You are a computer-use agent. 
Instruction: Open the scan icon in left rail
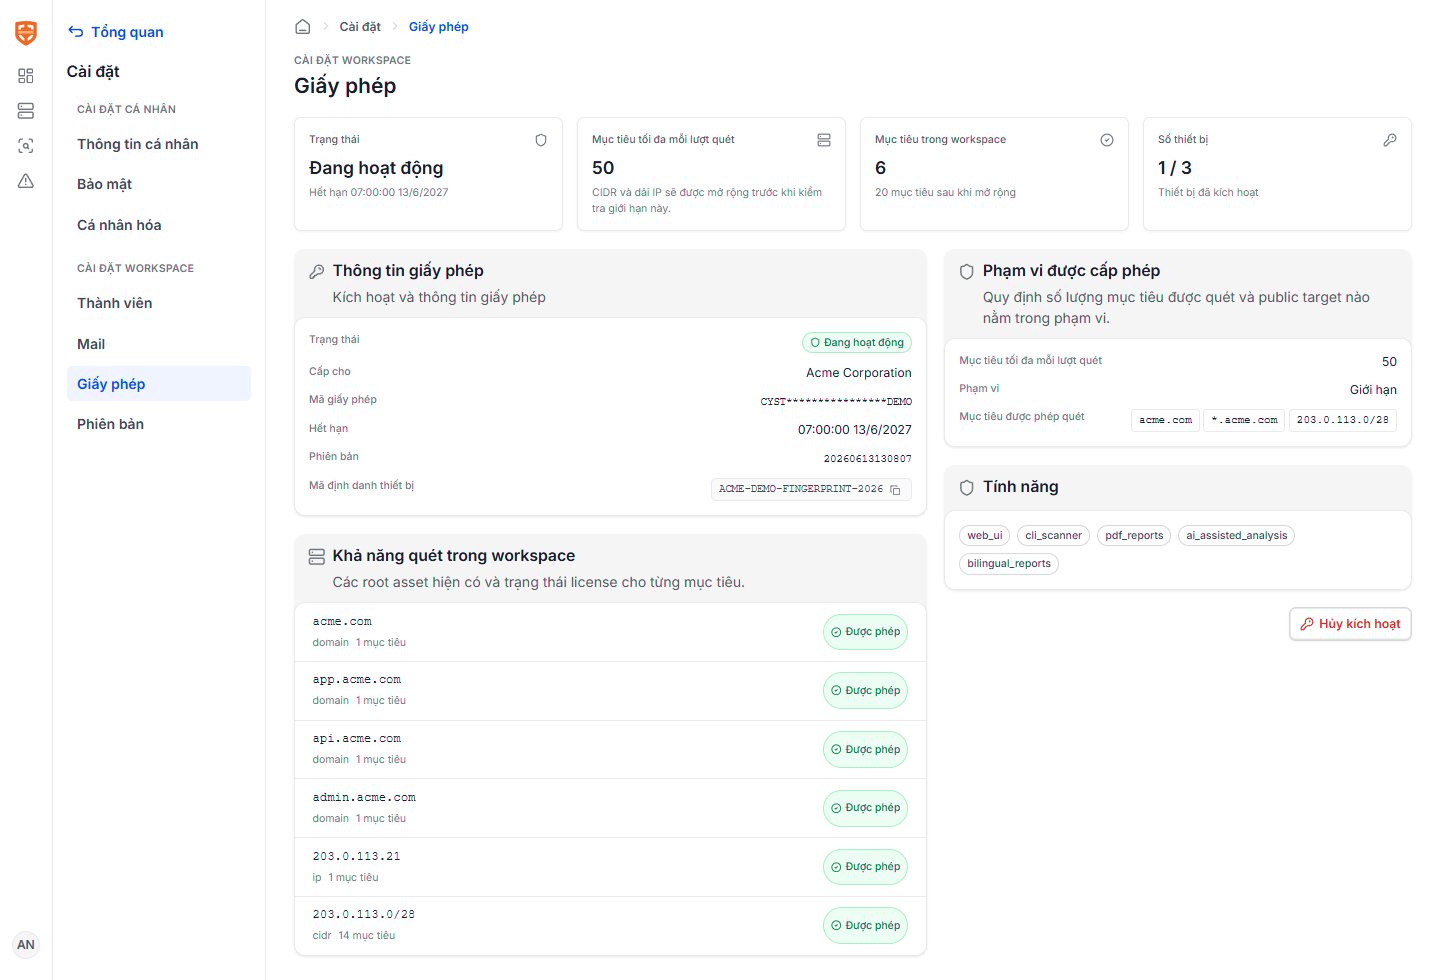pyautogui.click(x=26, y=146)
